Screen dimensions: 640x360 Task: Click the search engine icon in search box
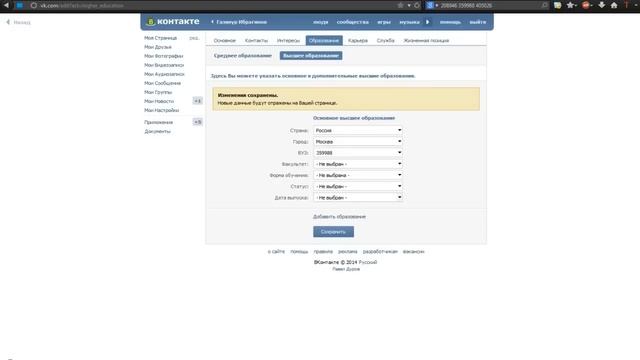[x=430, y=5]
